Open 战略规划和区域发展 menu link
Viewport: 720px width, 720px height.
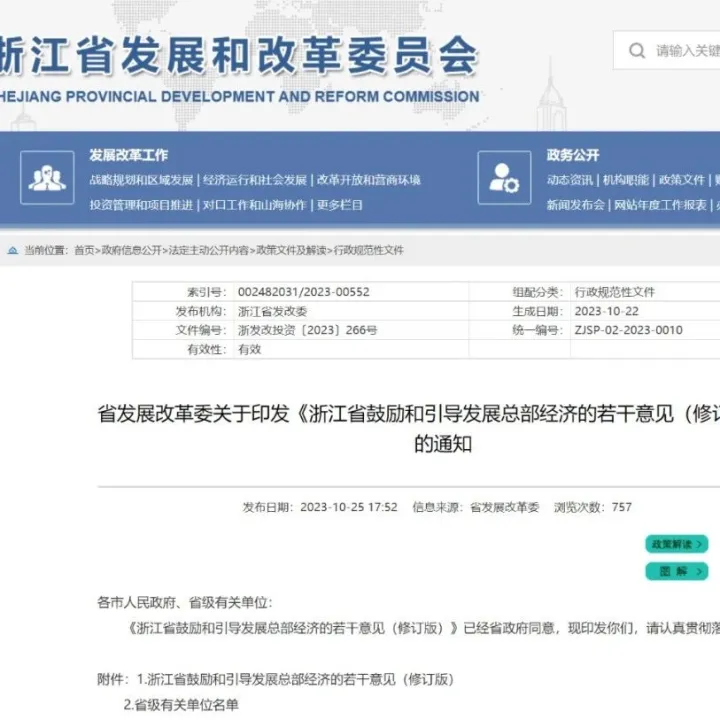[141, 180]
